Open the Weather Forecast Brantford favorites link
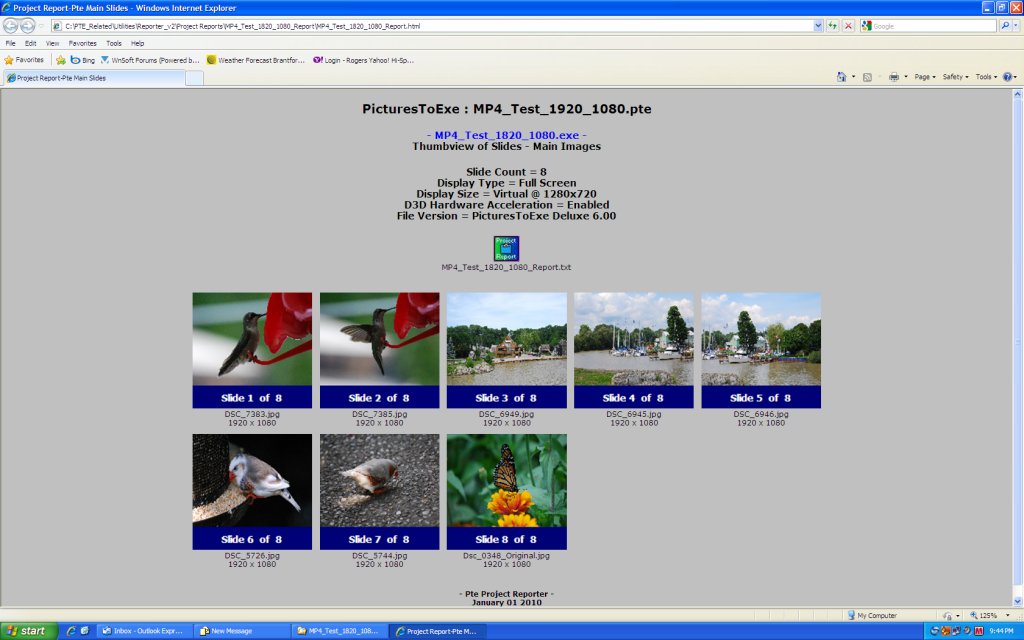The width and height of the screenshot is (1024, 640). pyautogui.click(x=255, y=60)
